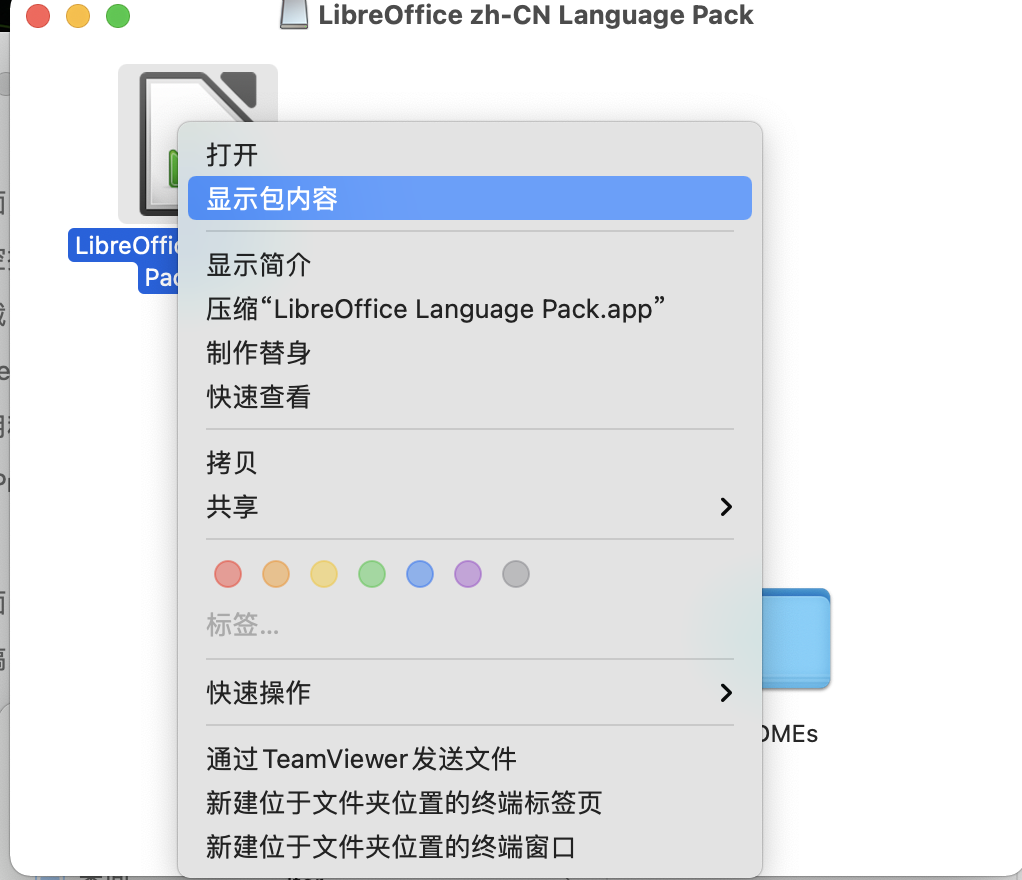Close the Language Pack Finder window
1022x880 pixels.
click(38, 16)
